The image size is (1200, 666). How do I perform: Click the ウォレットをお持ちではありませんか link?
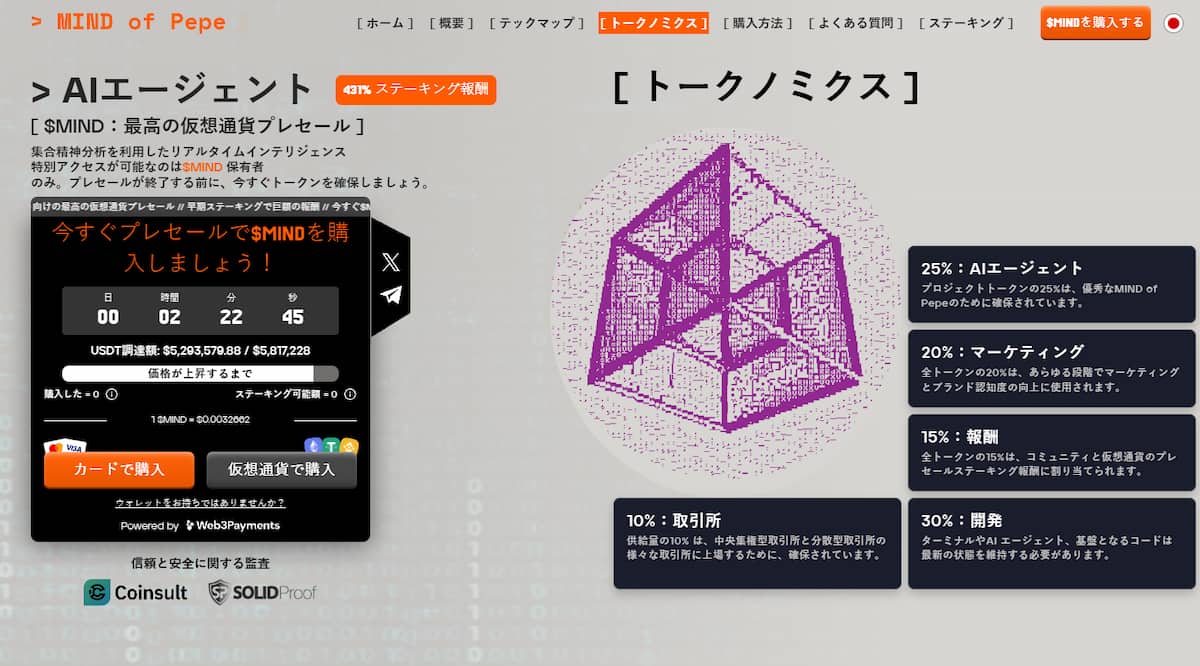tap(200, 502)
